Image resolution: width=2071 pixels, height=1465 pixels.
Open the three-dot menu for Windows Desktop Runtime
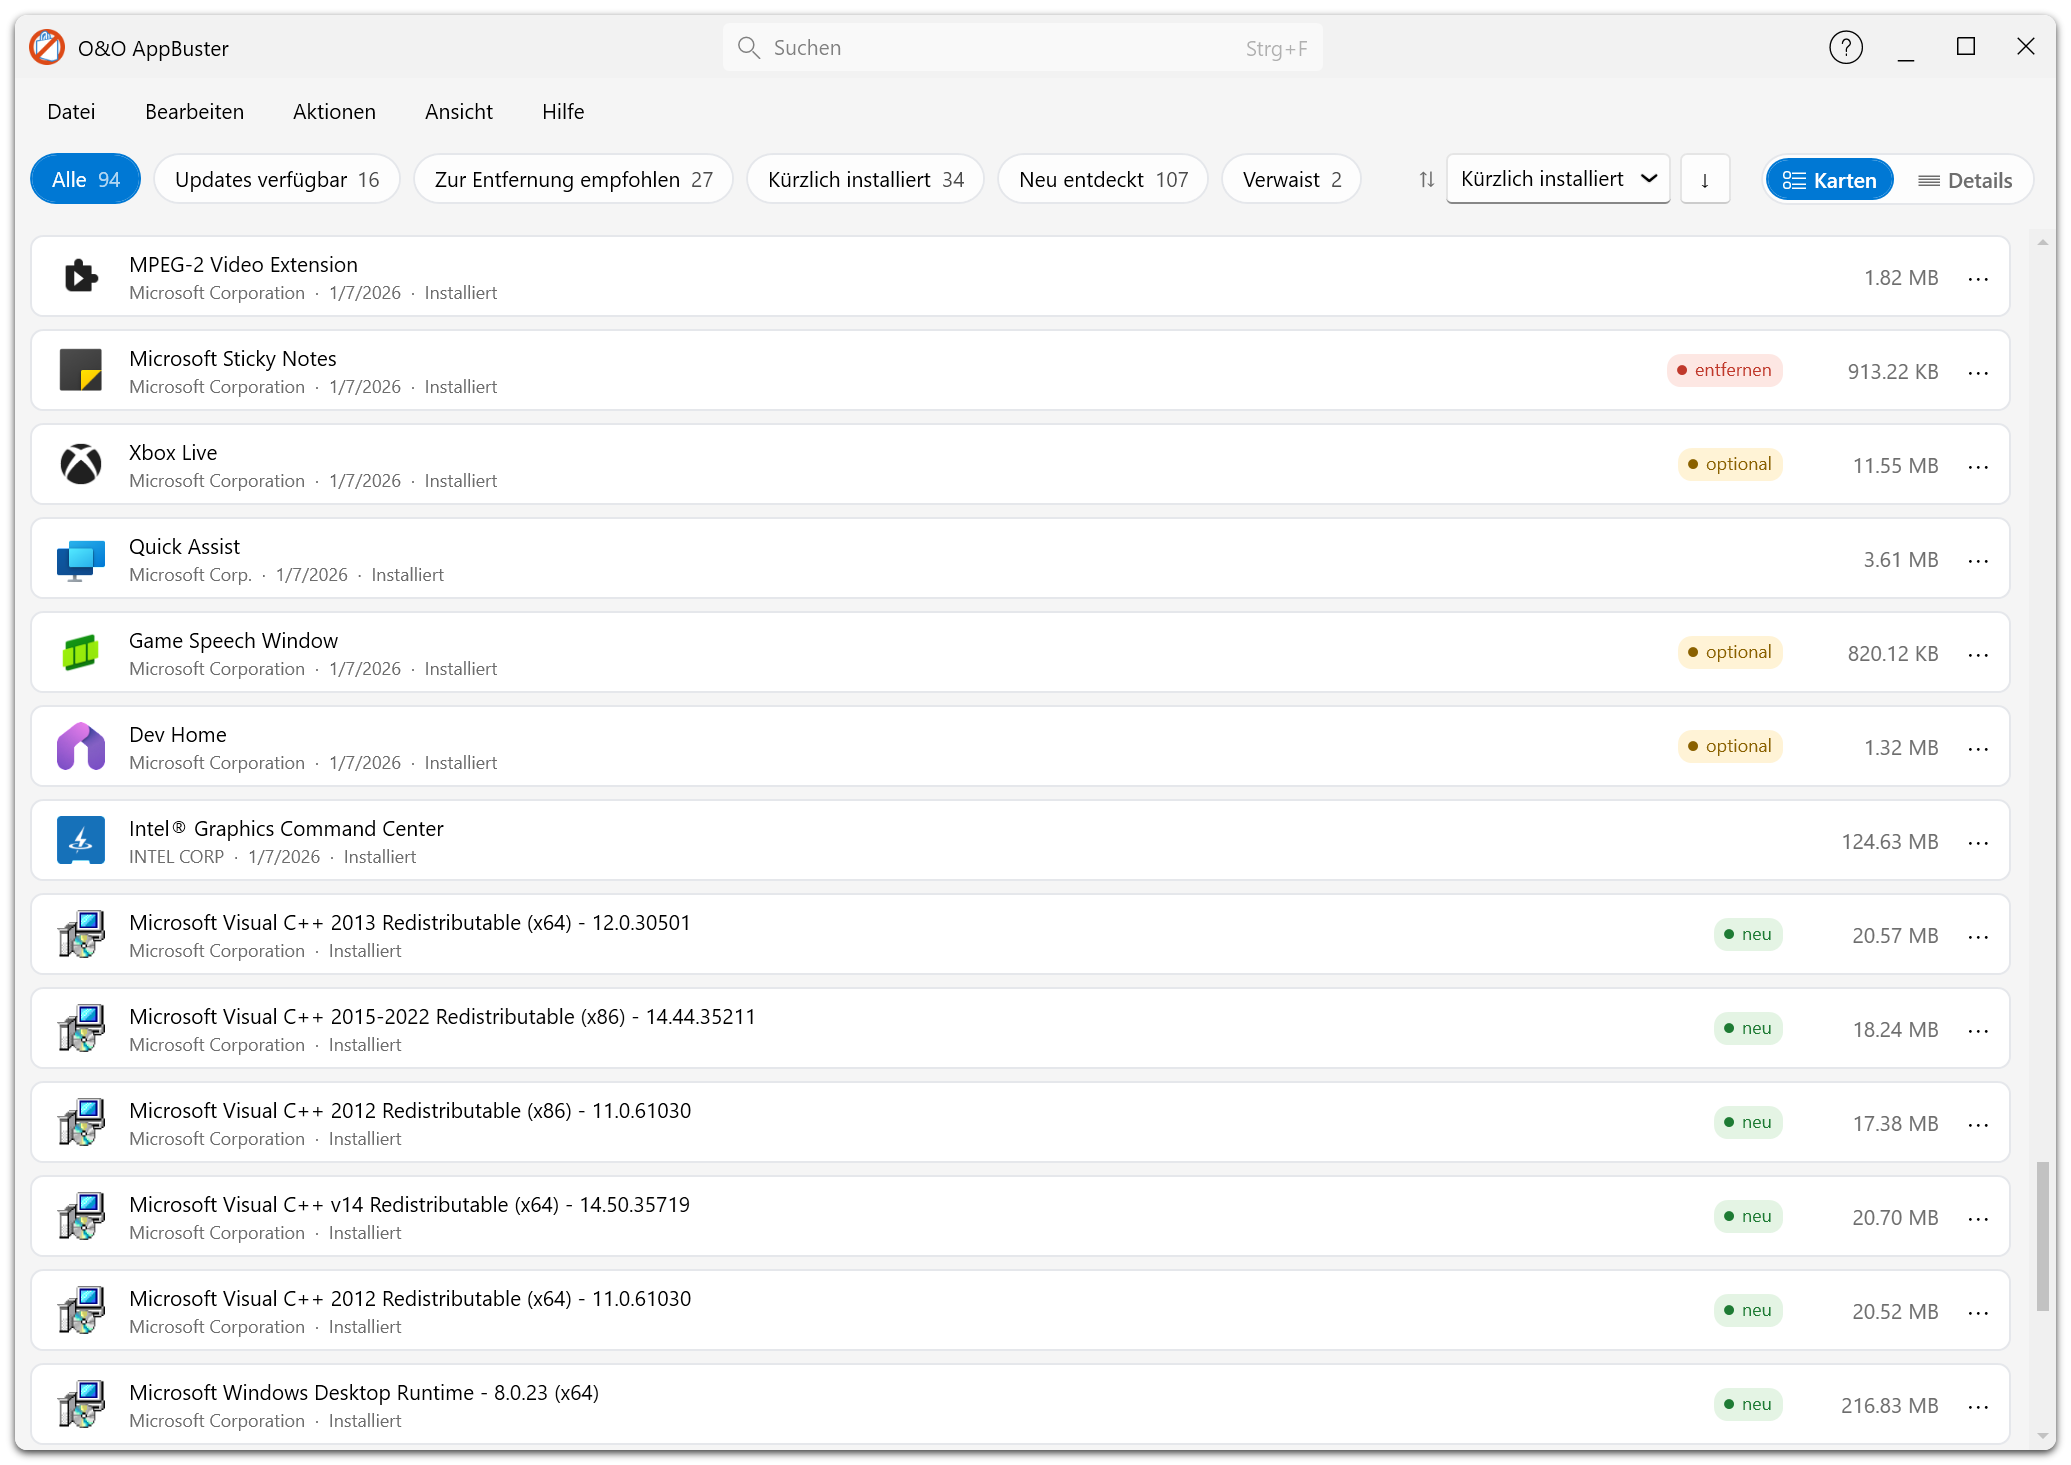coord(1978,1407)
